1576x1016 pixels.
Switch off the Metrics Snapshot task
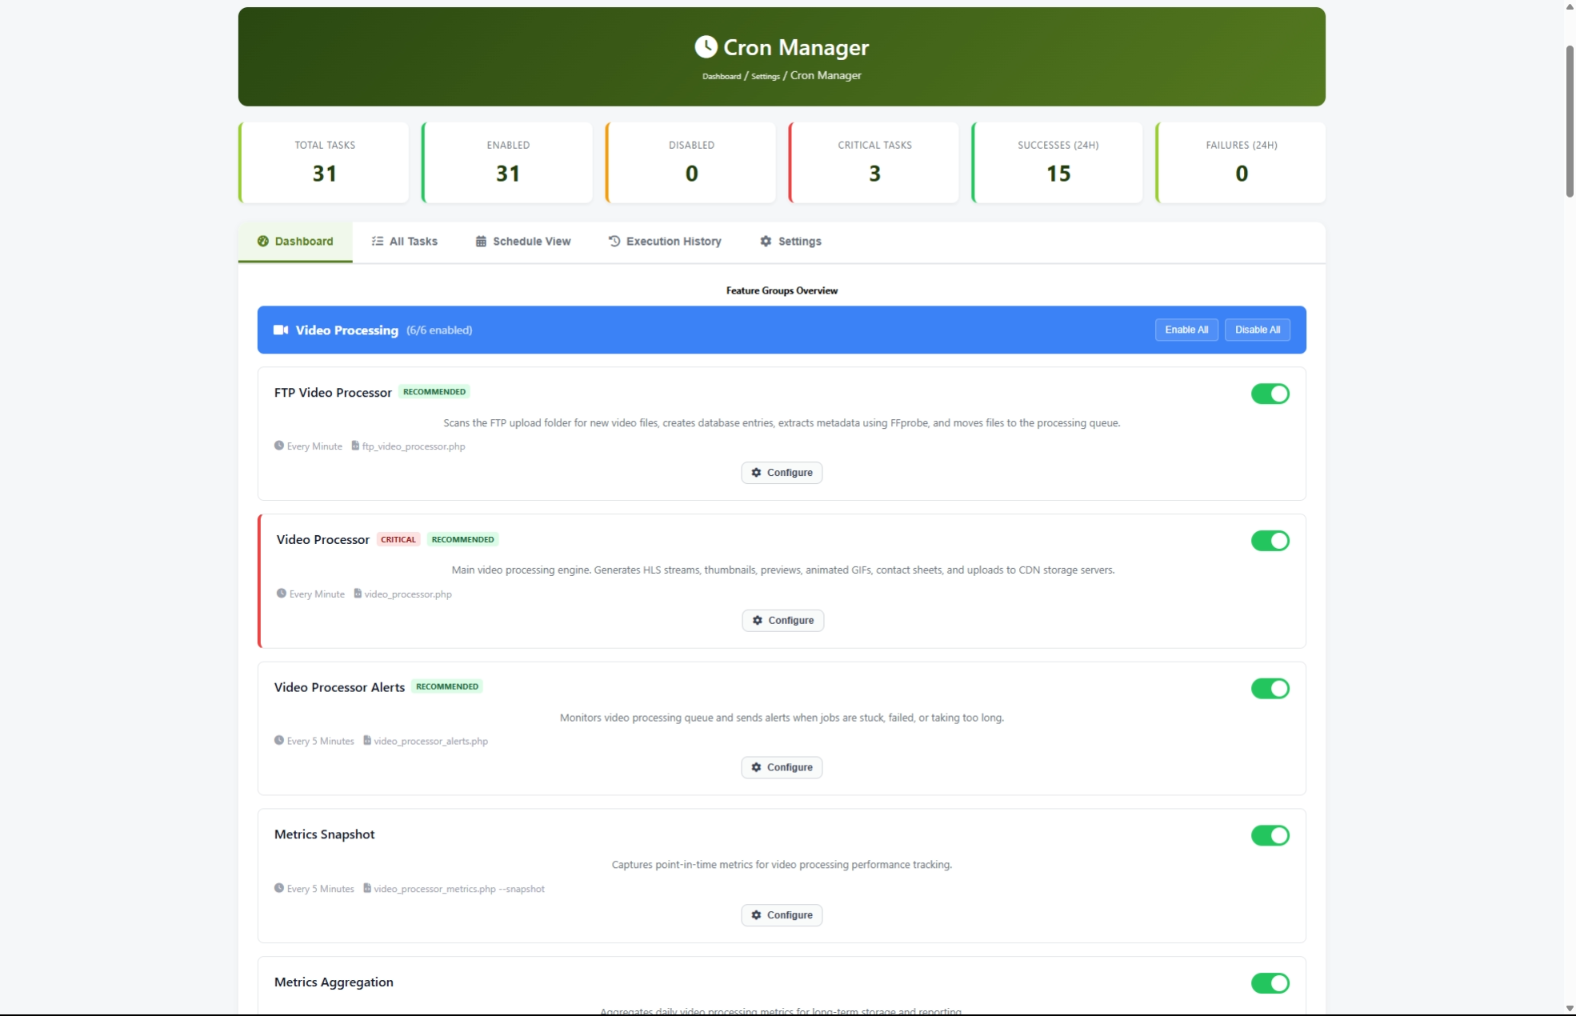pyautogui.click(x=1269, y=835)
